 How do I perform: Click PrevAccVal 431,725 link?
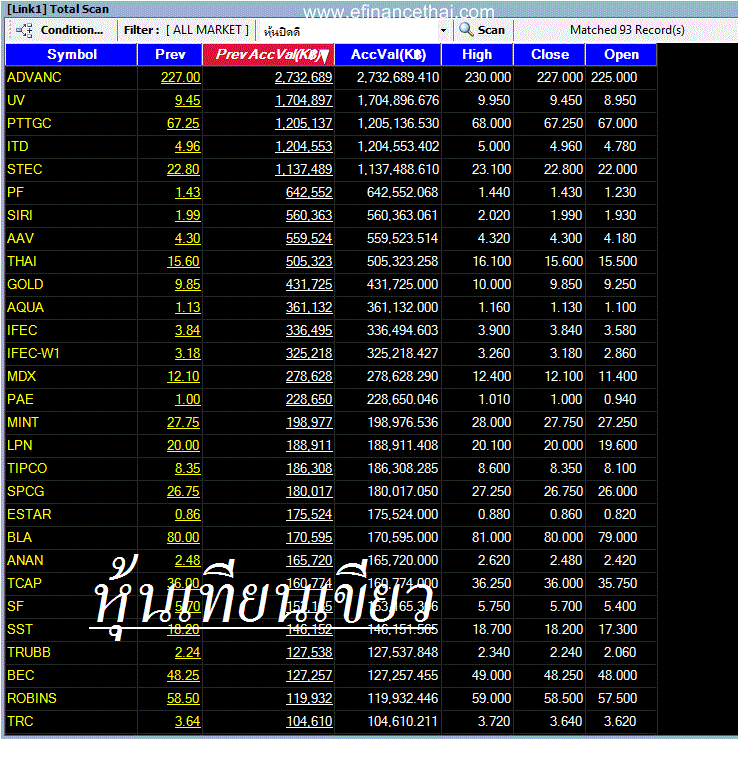click(x=309, y=284)
